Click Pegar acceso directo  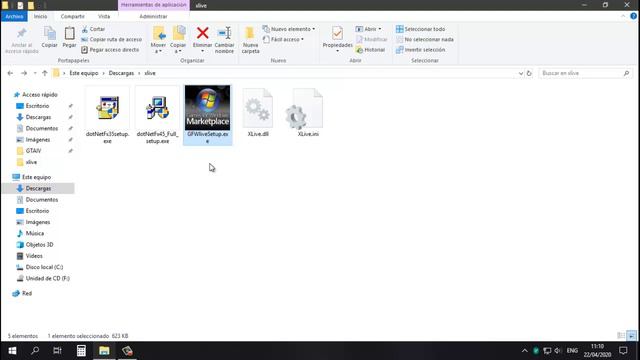tap(110, 49)
